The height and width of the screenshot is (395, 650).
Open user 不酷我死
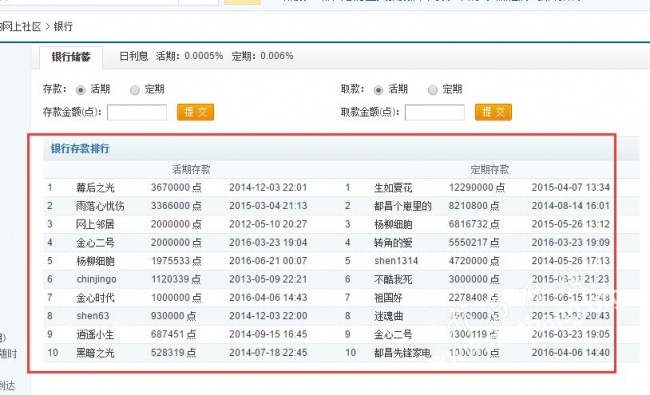point(393,279)
